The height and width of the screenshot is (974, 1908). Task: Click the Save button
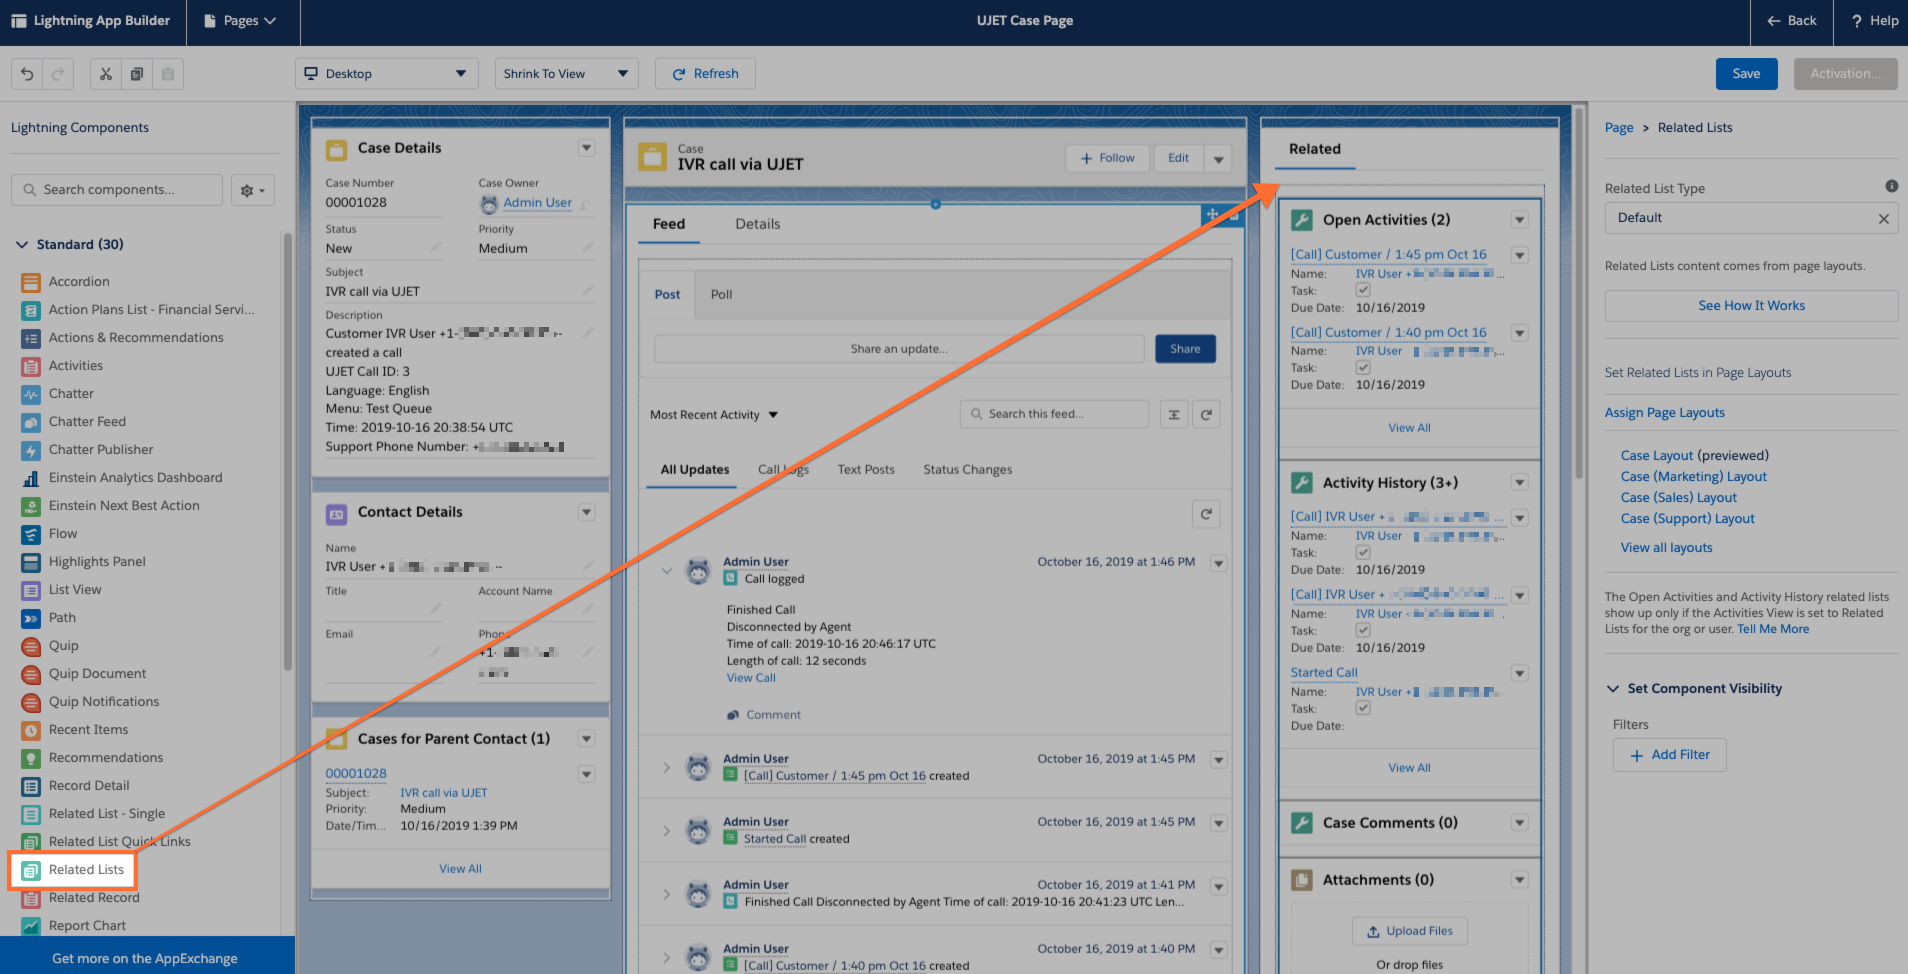coord(1747,74)
